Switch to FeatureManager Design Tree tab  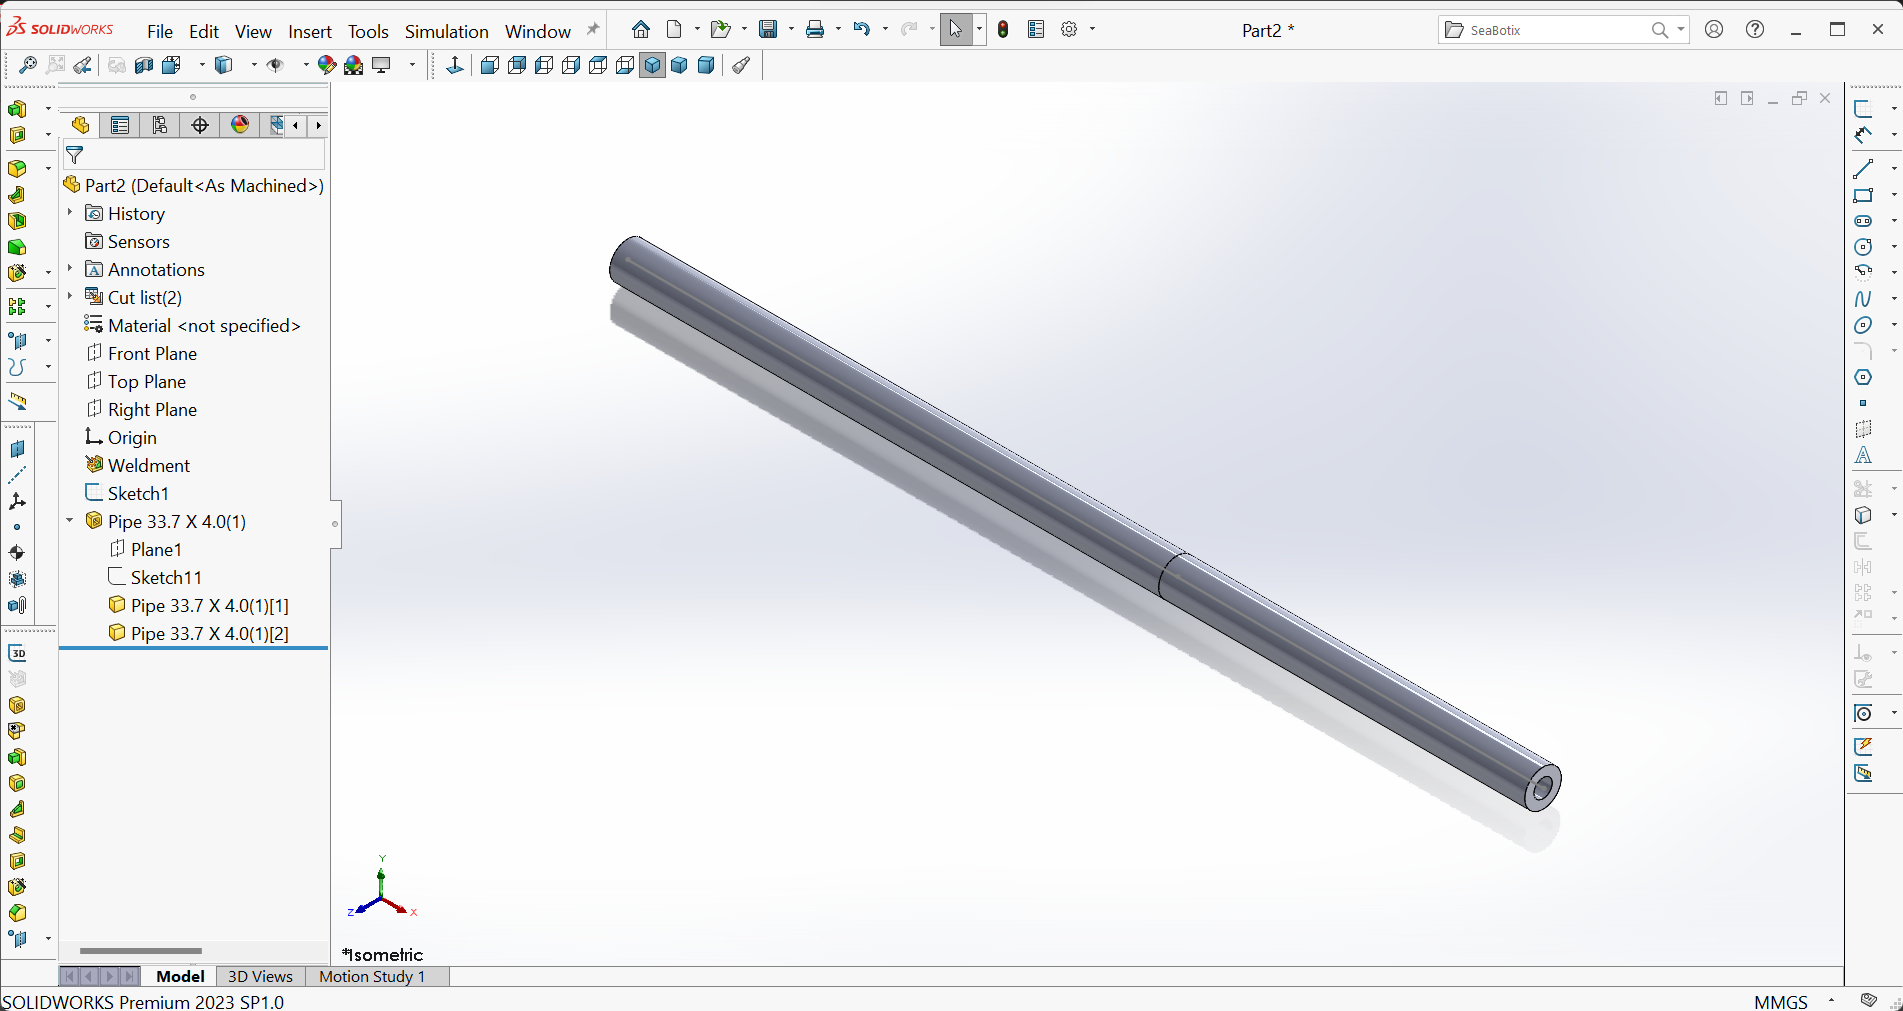(80, 125)
